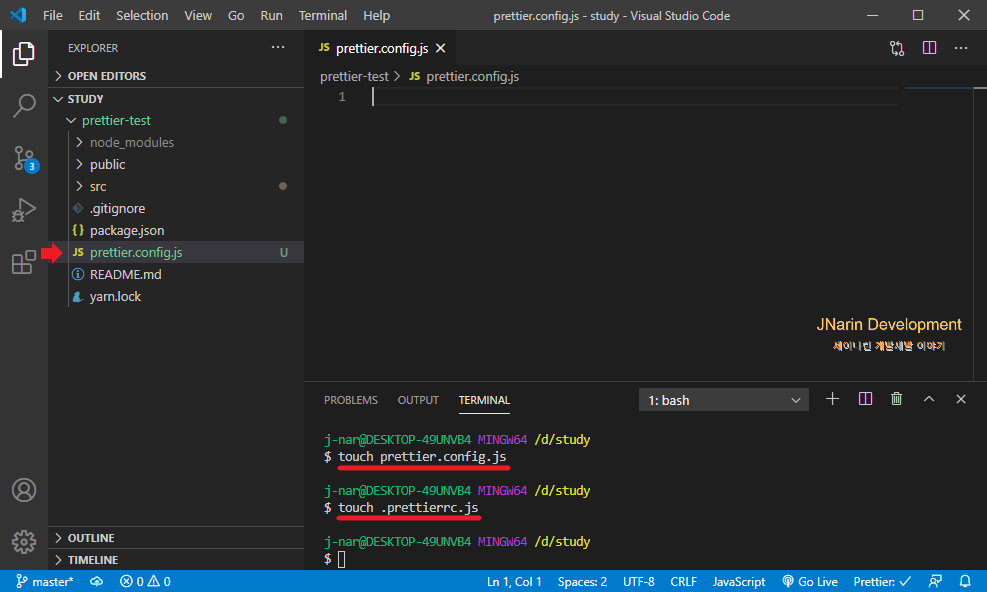Open package.json in the explorer
The height and width of the screenshot is (592, 987).
(x=176, y=231)
